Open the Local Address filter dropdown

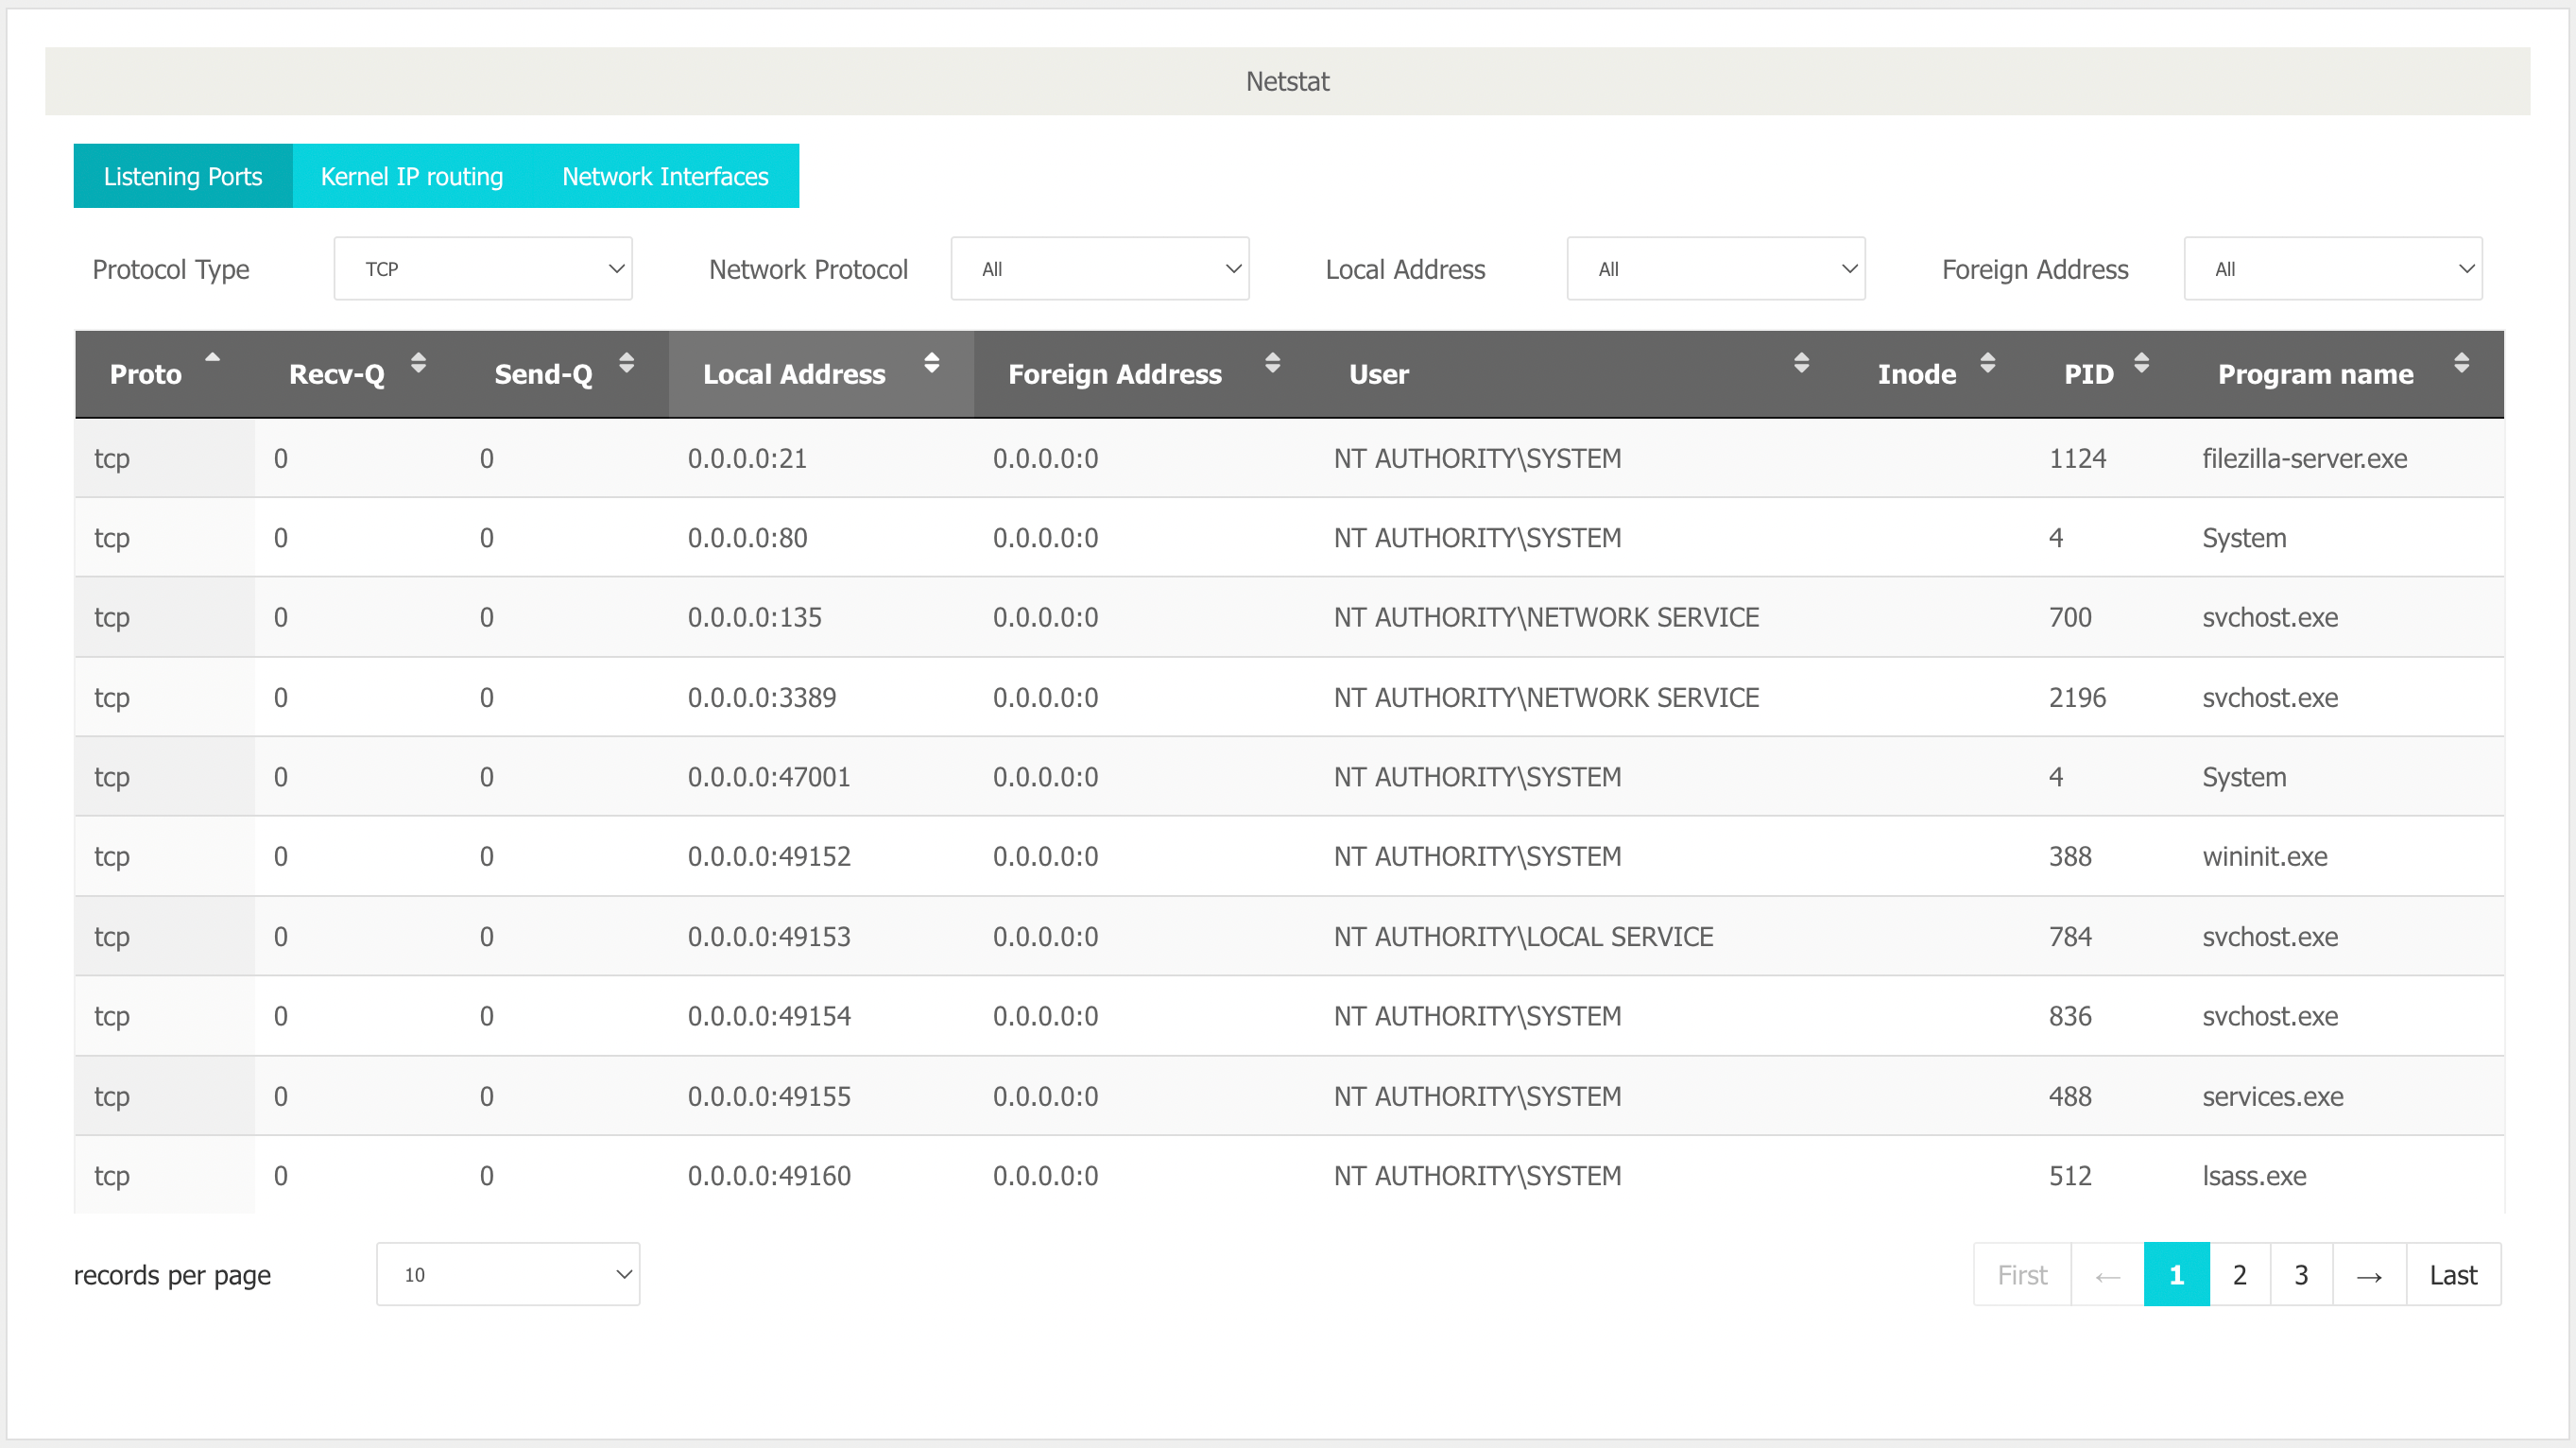1716,269
